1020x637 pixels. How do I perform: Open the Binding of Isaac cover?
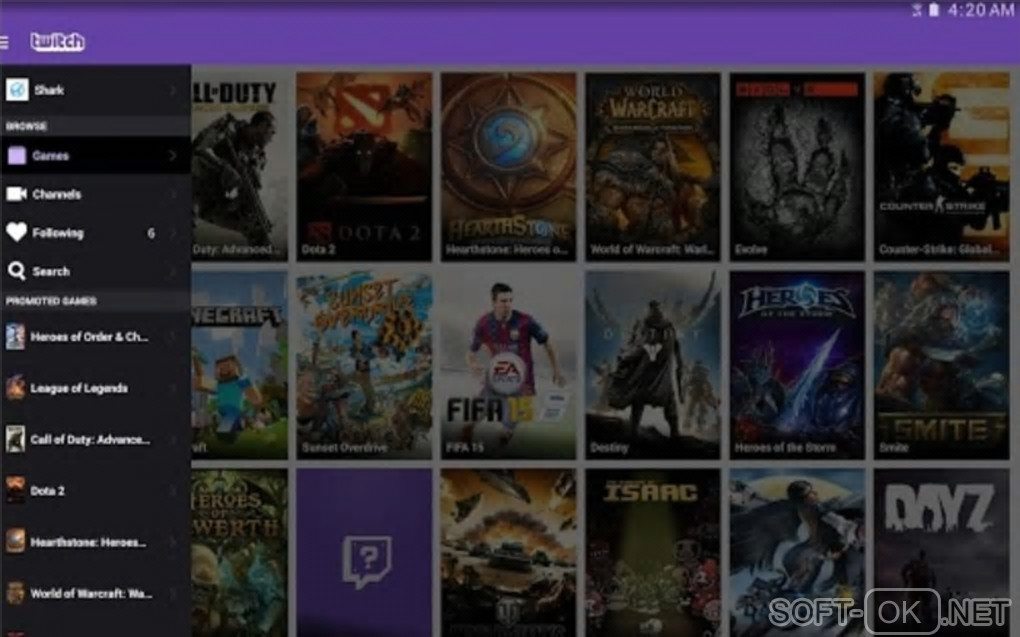coord(653,553)
